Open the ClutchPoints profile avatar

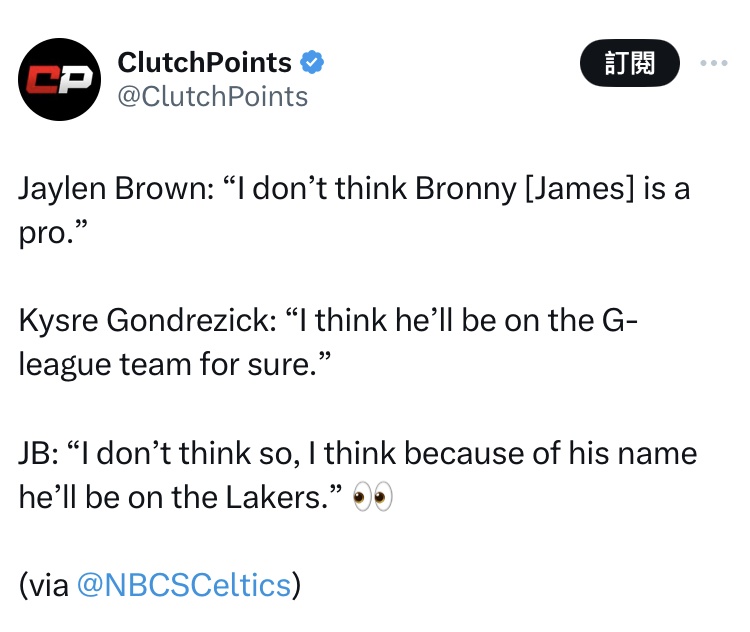coord(61,81)
